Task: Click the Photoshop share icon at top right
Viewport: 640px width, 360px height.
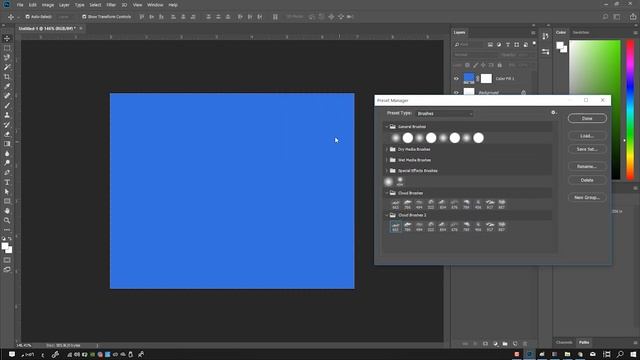Action: [633, 17]
